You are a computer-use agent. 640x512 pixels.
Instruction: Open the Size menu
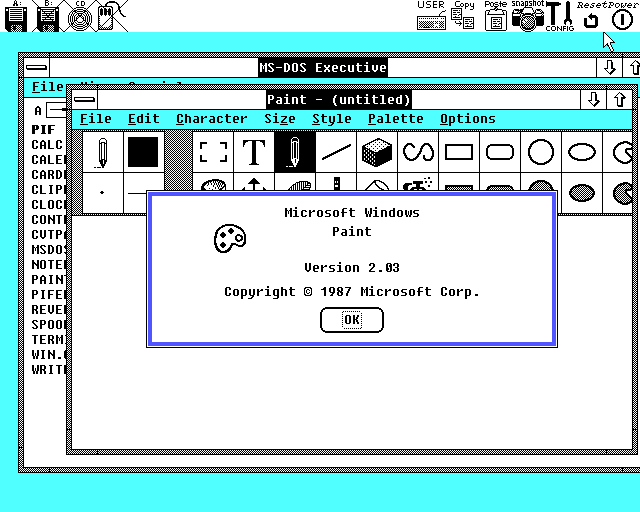(x=280, y=119)
